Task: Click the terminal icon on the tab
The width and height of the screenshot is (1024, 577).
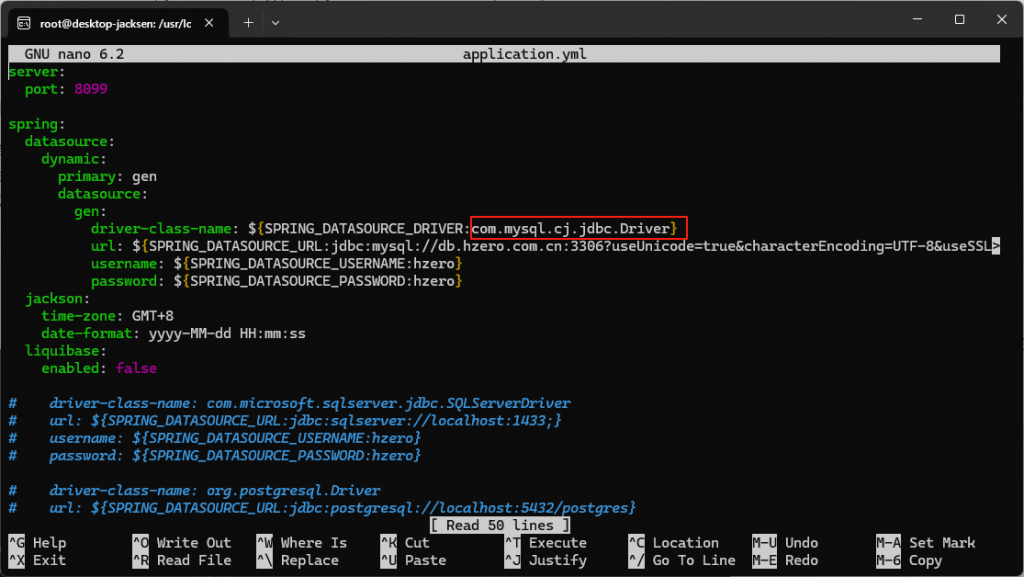Action: 23,21
